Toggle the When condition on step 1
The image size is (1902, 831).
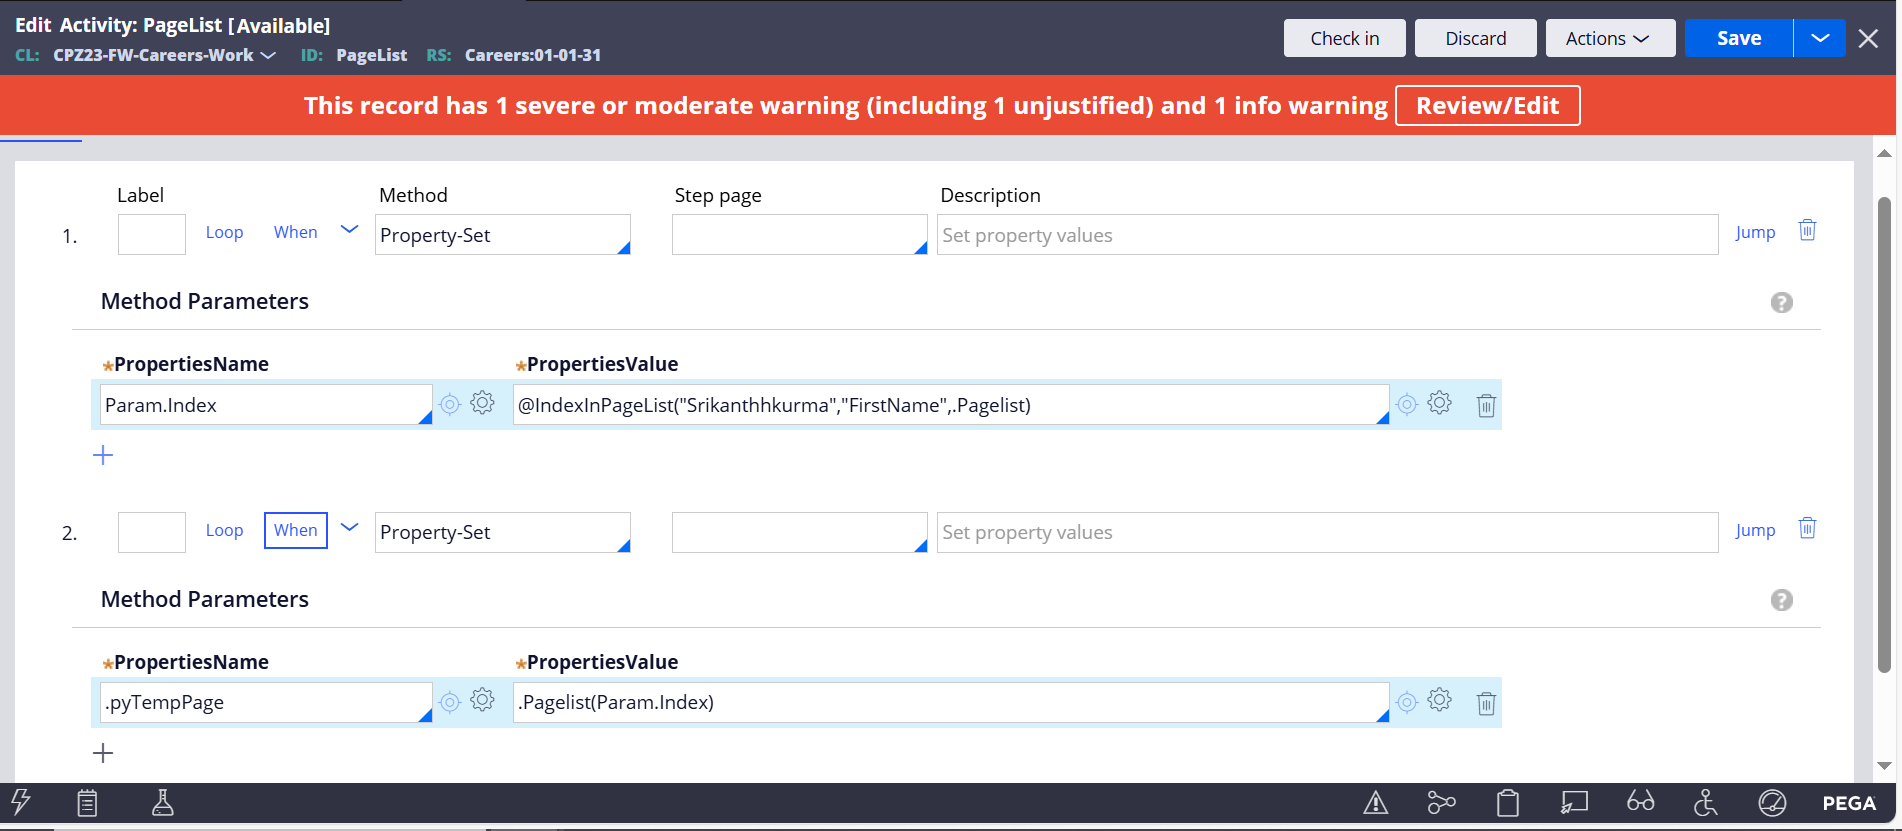pos(296,232)
